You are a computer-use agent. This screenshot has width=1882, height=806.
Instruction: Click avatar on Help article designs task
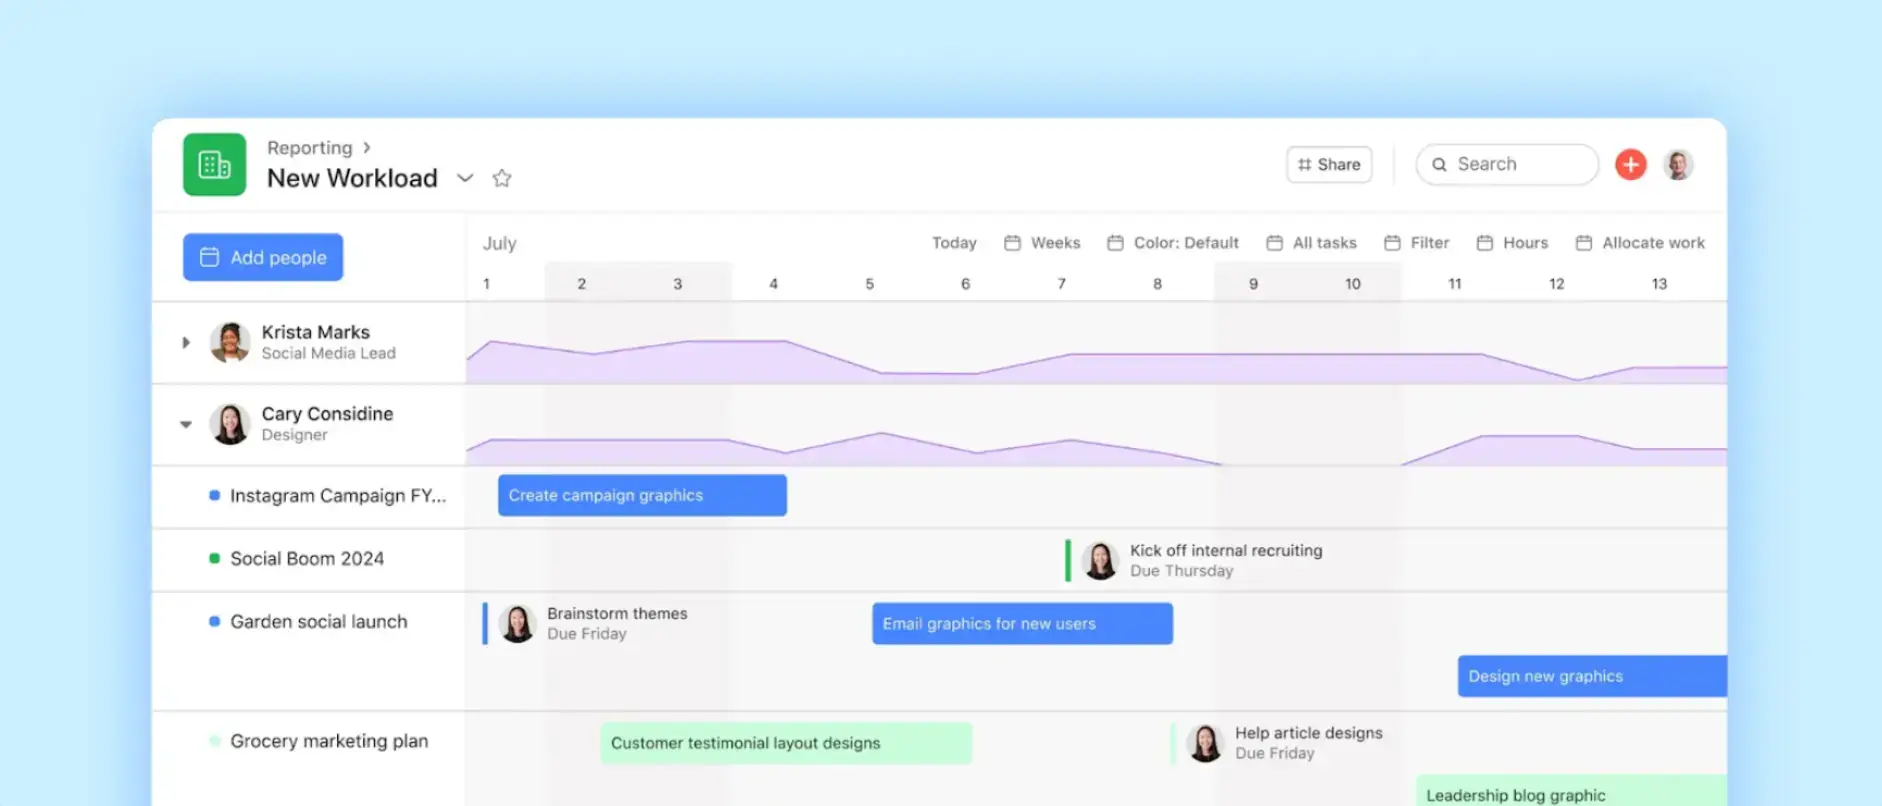click(x=1205, y=743)
